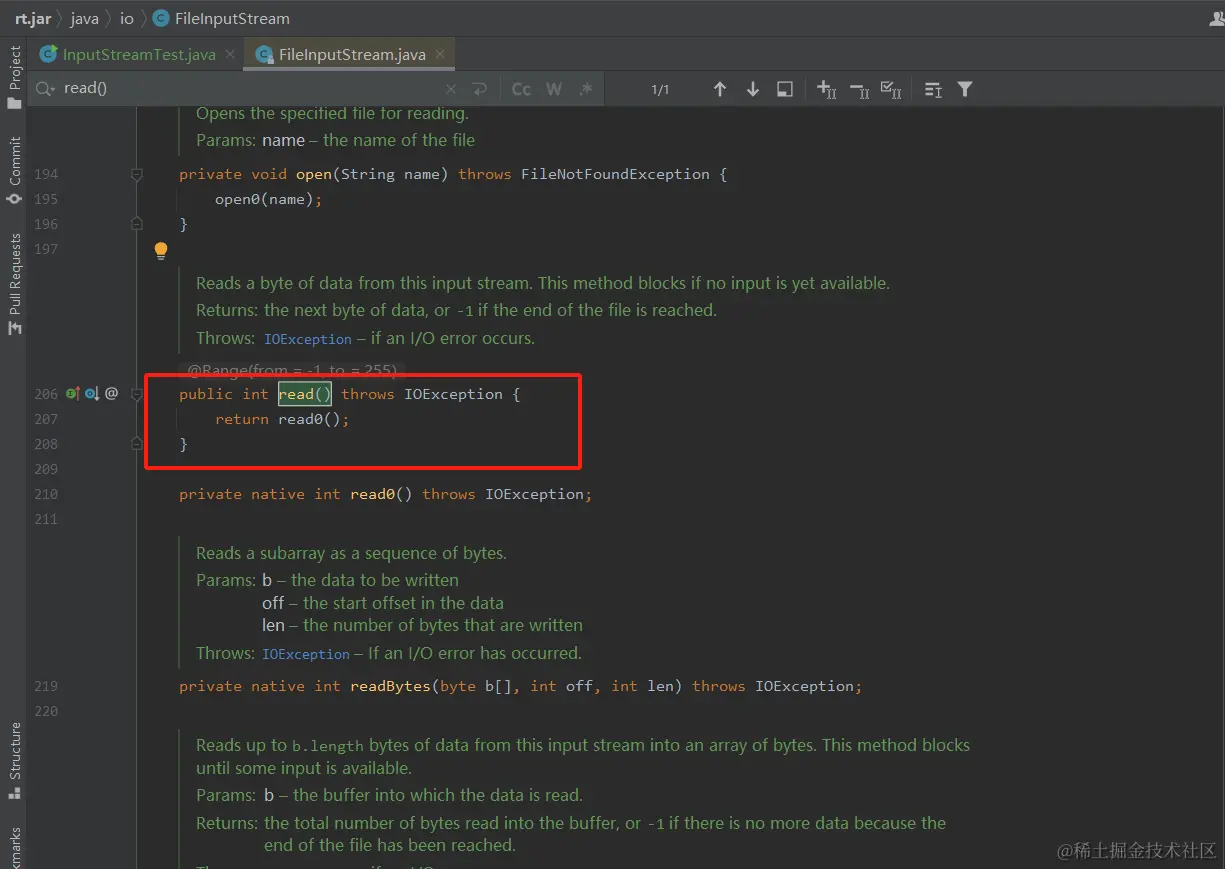Click the yellow lightbulb intention icon

coord(160,250)
